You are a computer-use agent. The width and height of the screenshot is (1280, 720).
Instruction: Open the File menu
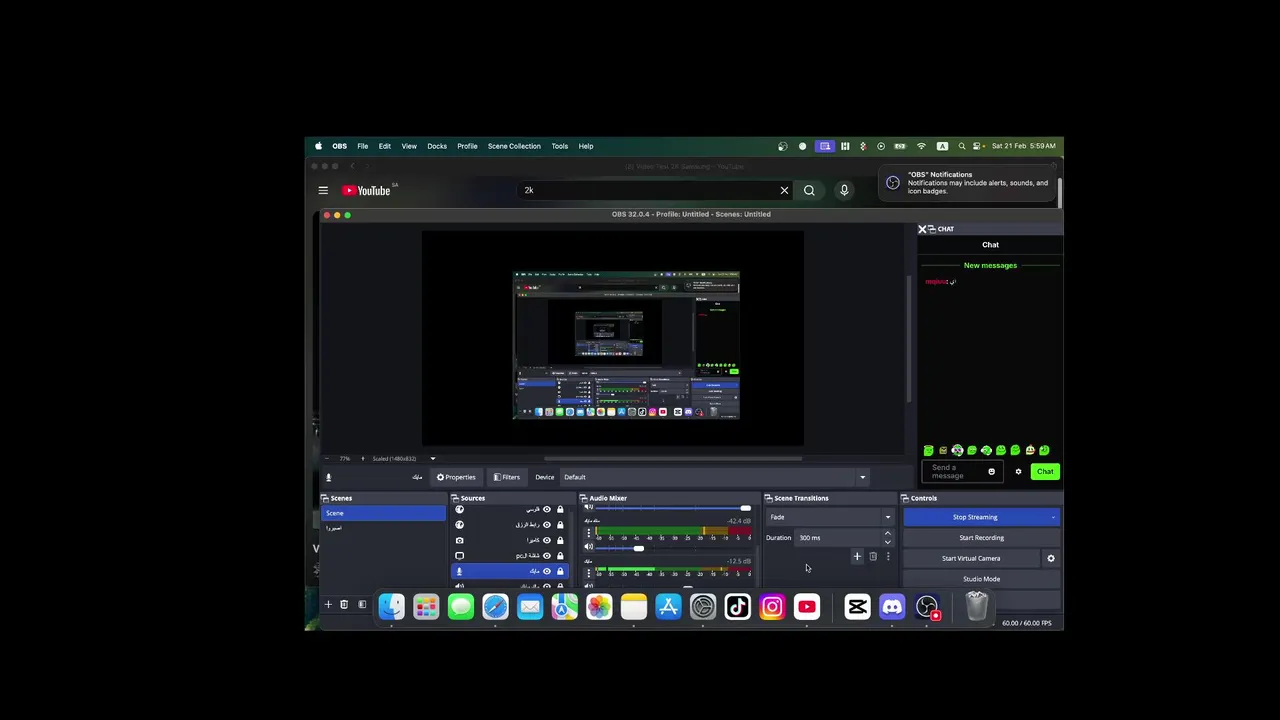coord(363,146)
